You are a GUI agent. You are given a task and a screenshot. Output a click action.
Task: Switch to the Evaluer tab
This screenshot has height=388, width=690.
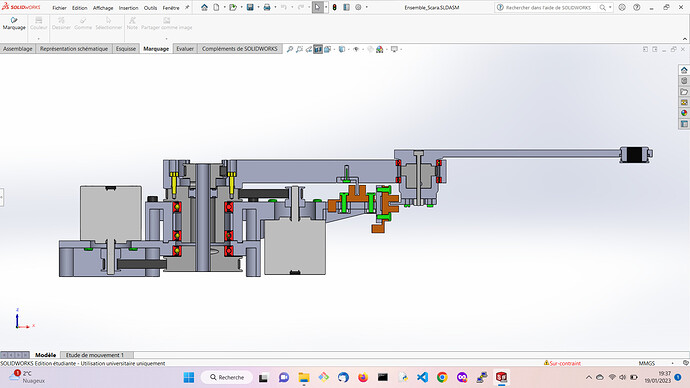[x=185, y=49]
